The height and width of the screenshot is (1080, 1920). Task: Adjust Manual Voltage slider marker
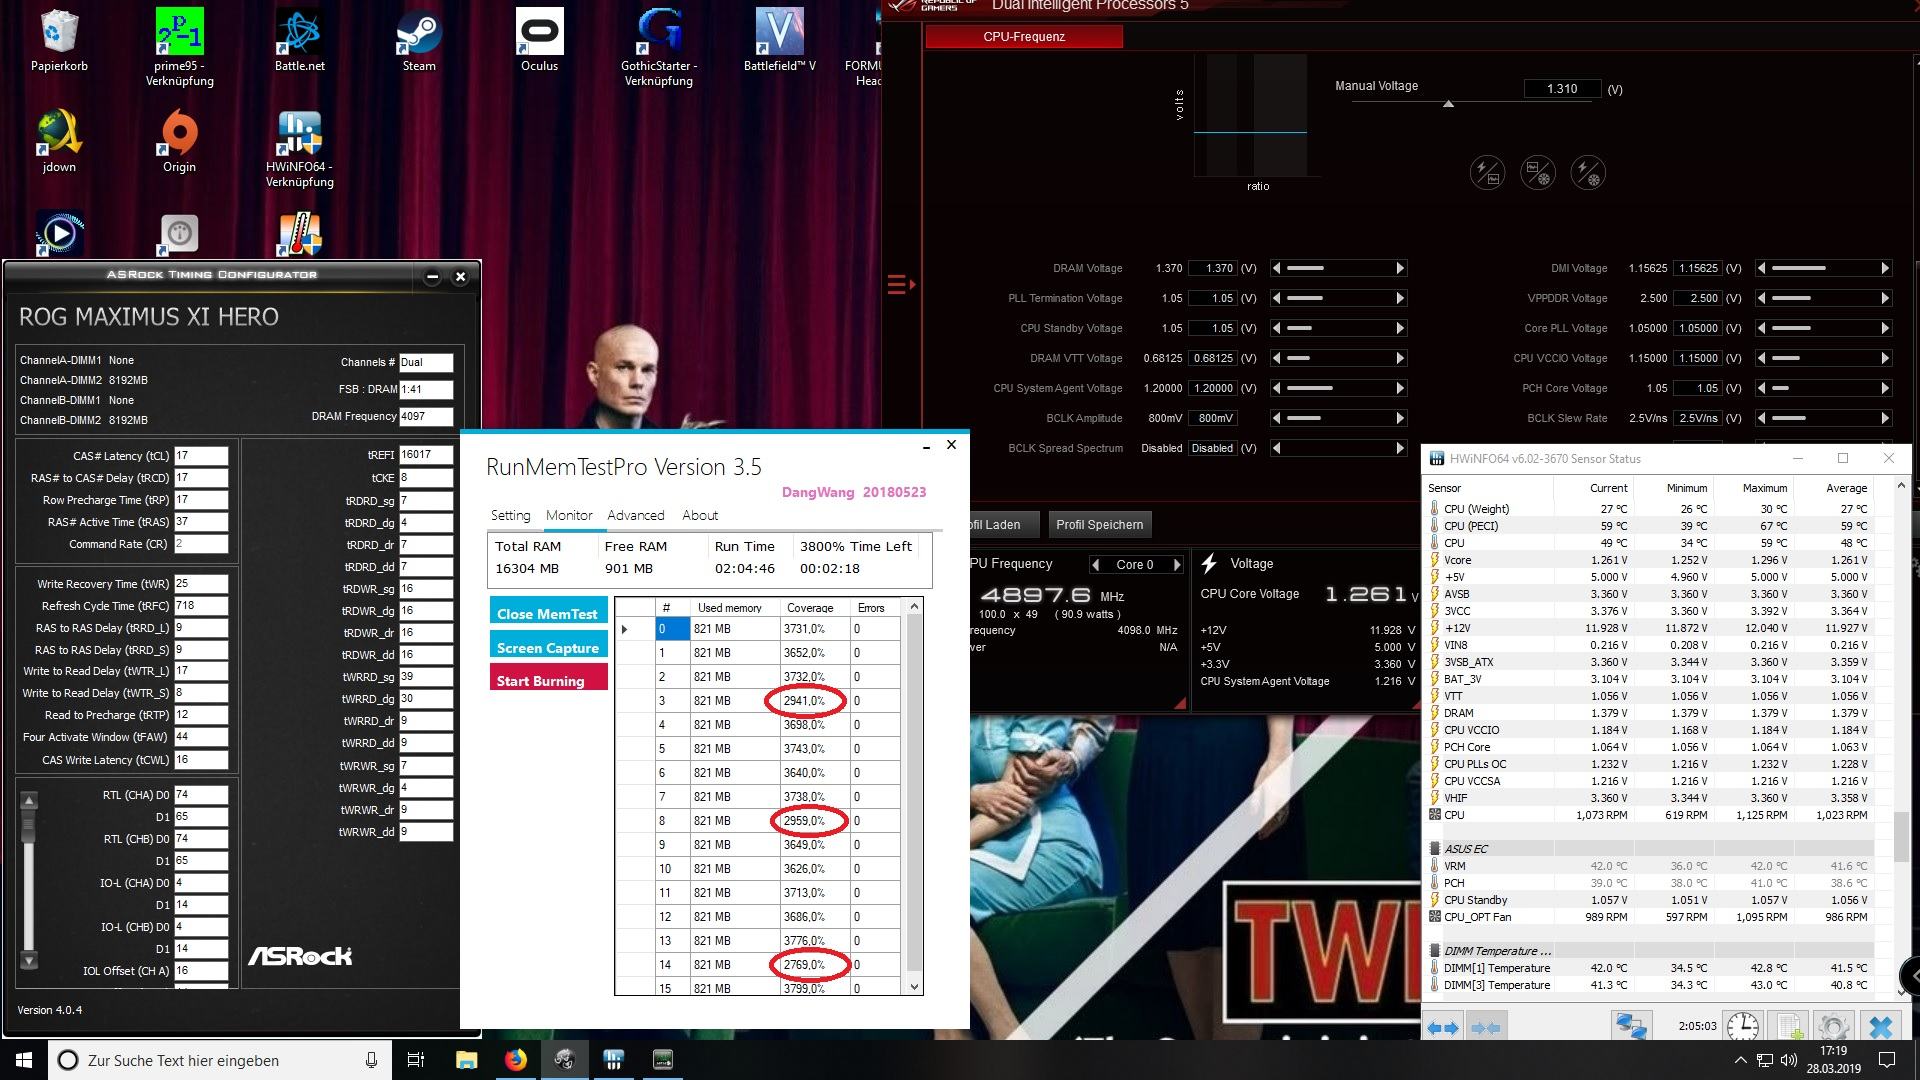1448,103
